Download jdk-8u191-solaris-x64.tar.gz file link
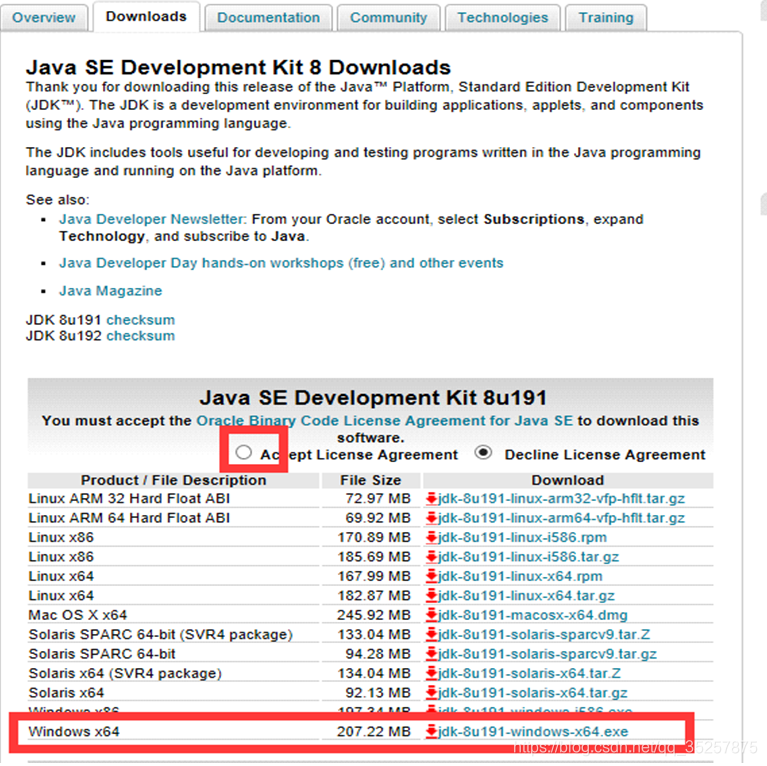The width and height of the screenshot is (767, 766). click(x=533, y=693)
